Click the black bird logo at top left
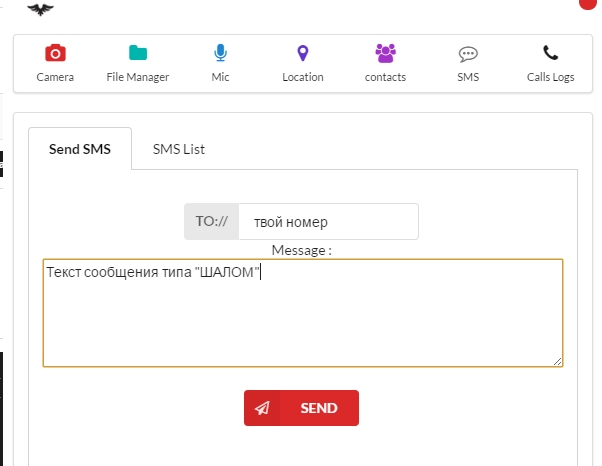602x466 pixels. tap(41, 9)
